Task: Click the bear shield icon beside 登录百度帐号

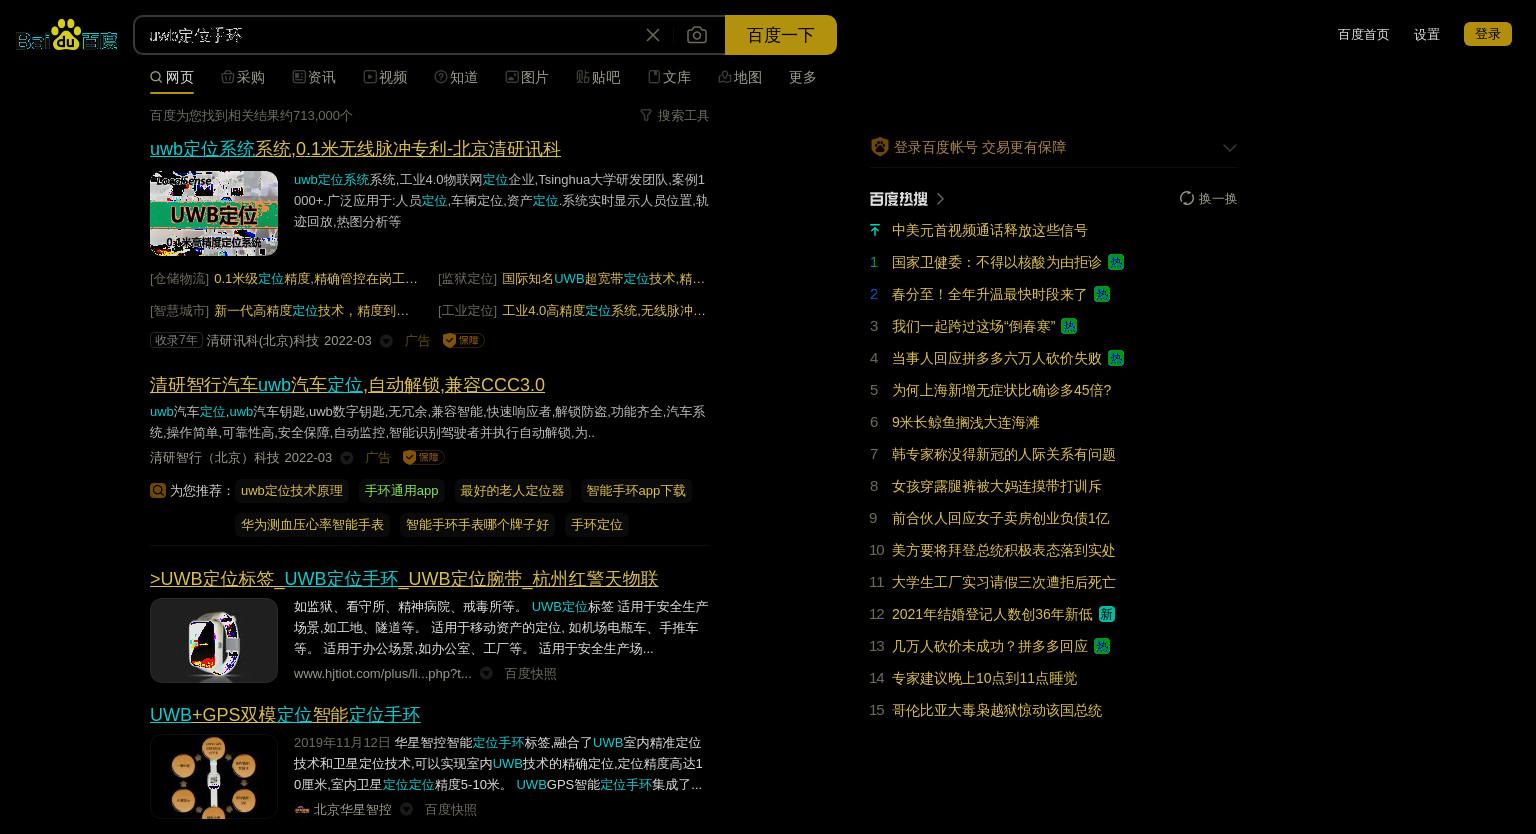Action: 879,147
